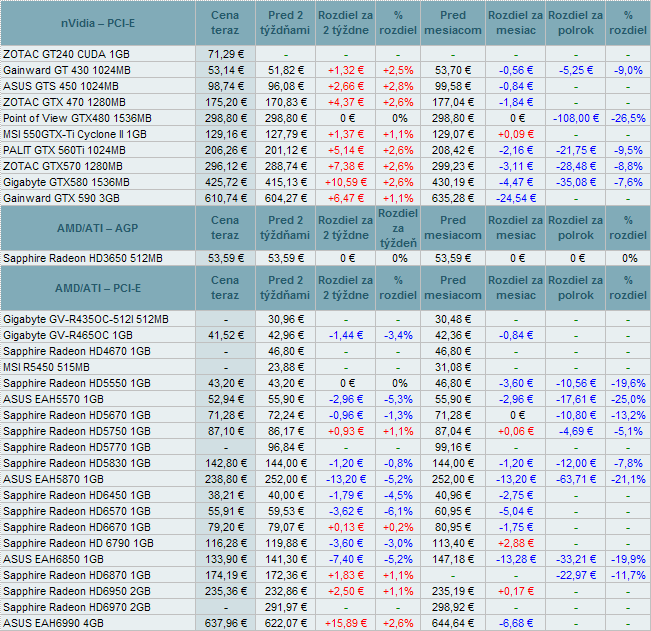Select Gigabyte GV-R435OC-512I 512MB name

coord(86,319)
